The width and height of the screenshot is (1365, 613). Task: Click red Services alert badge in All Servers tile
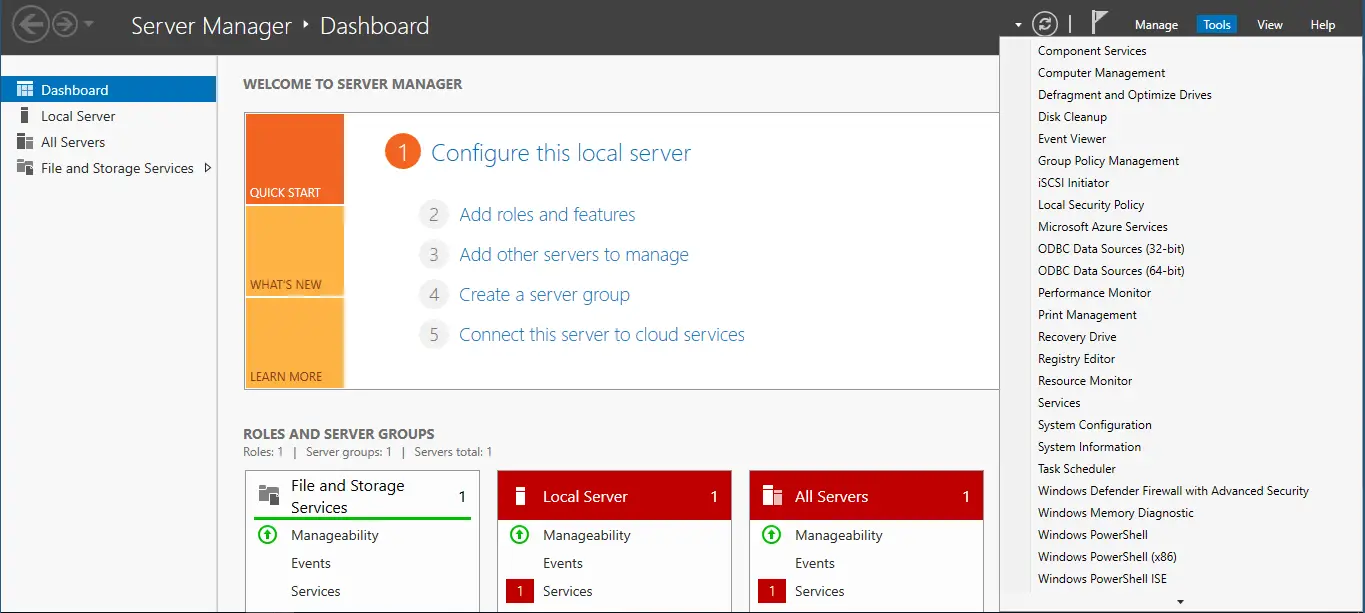coord(771,591)
